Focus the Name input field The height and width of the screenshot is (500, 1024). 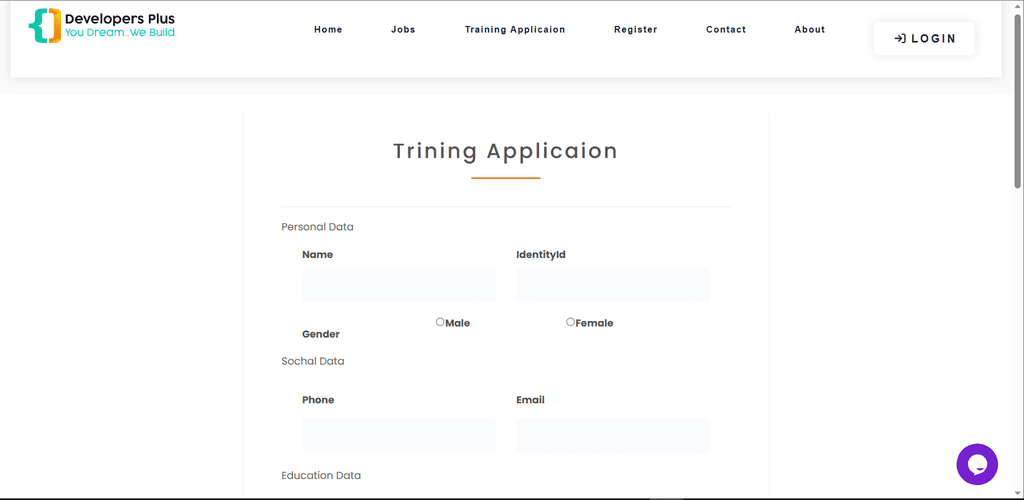point(398,285)
